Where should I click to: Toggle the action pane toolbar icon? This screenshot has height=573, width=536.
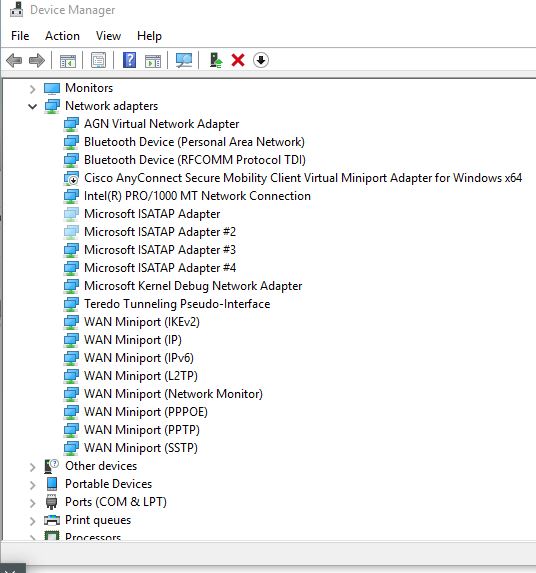click(x=153, y=61)
